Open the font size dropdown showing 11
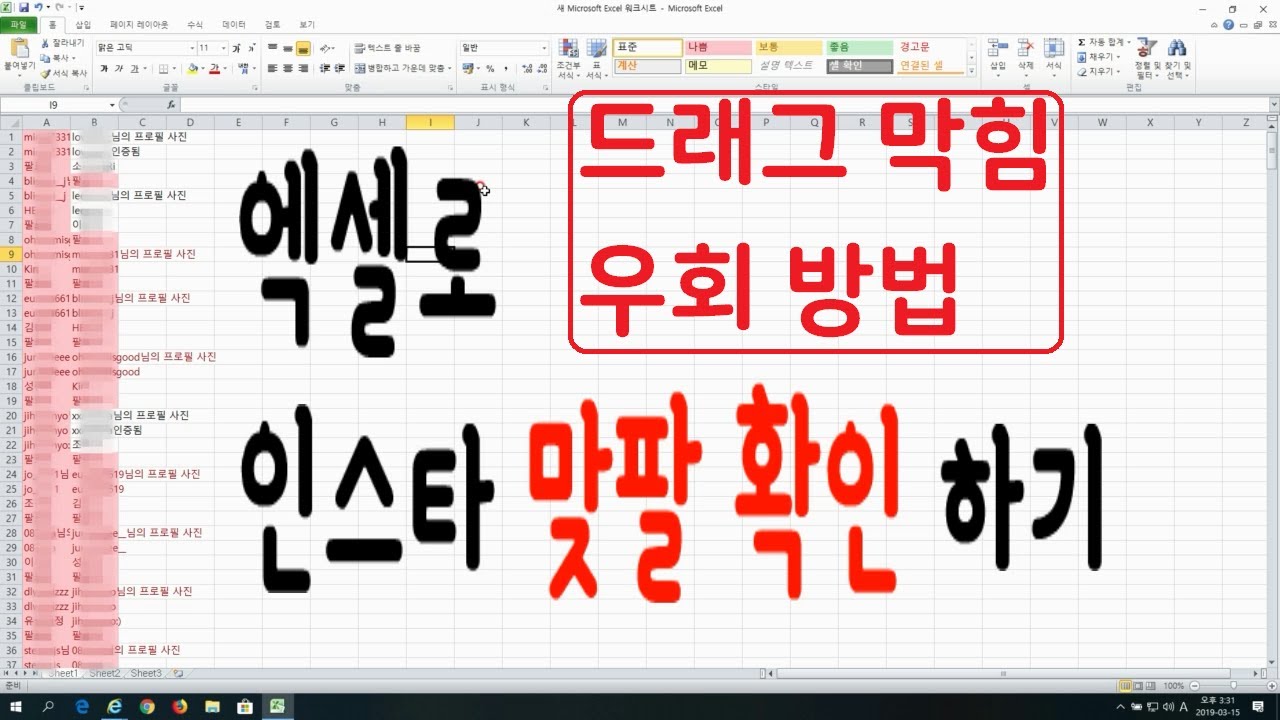 tap(223, 48)
